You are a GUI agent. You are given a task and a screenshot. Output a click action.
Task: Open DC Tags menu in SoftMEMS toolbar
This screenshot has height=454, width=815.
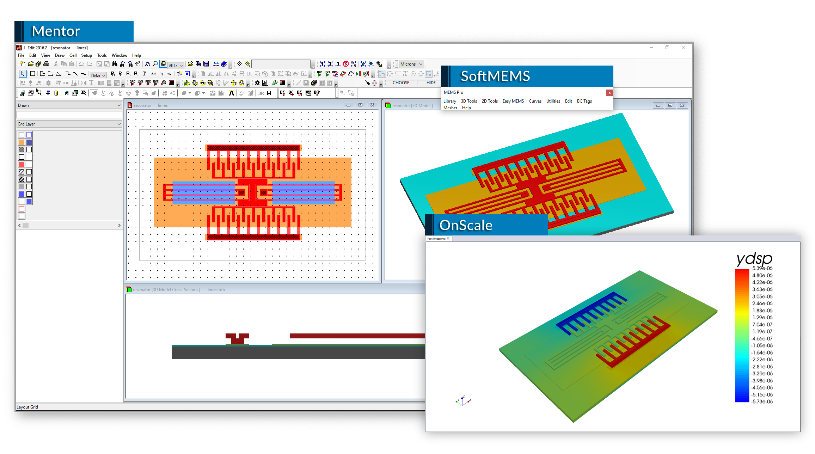[x=585, y=101]
